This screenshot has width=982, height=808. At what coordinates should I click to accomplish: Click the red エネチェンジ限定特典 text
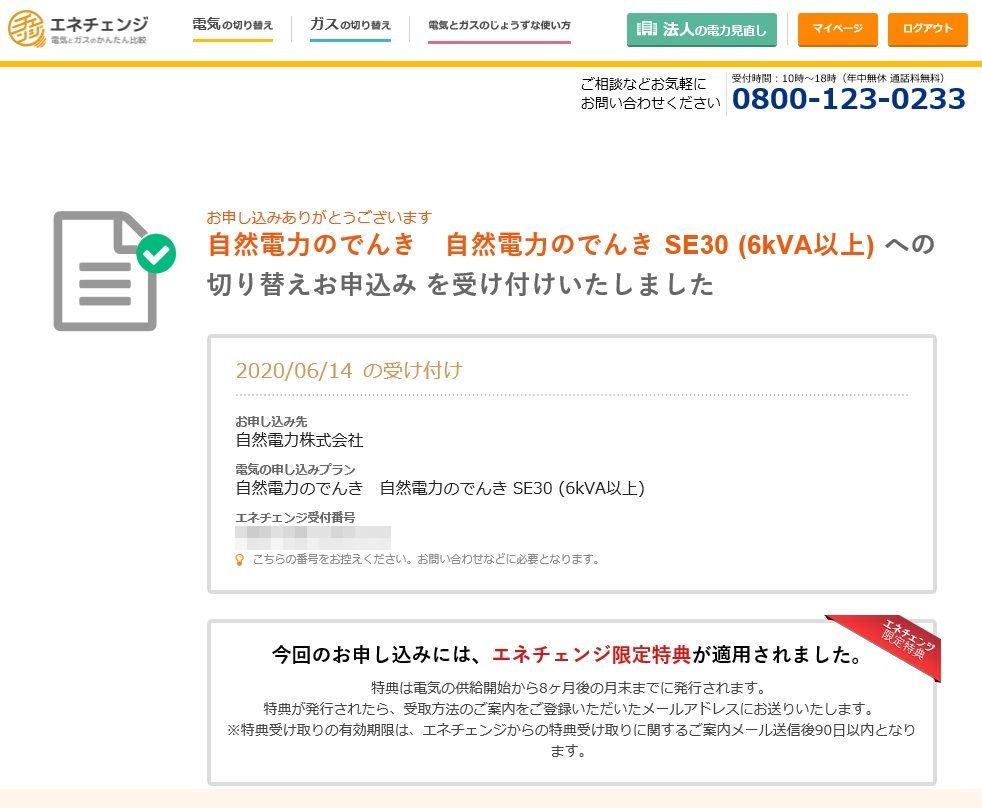click(x=591, y=655)
